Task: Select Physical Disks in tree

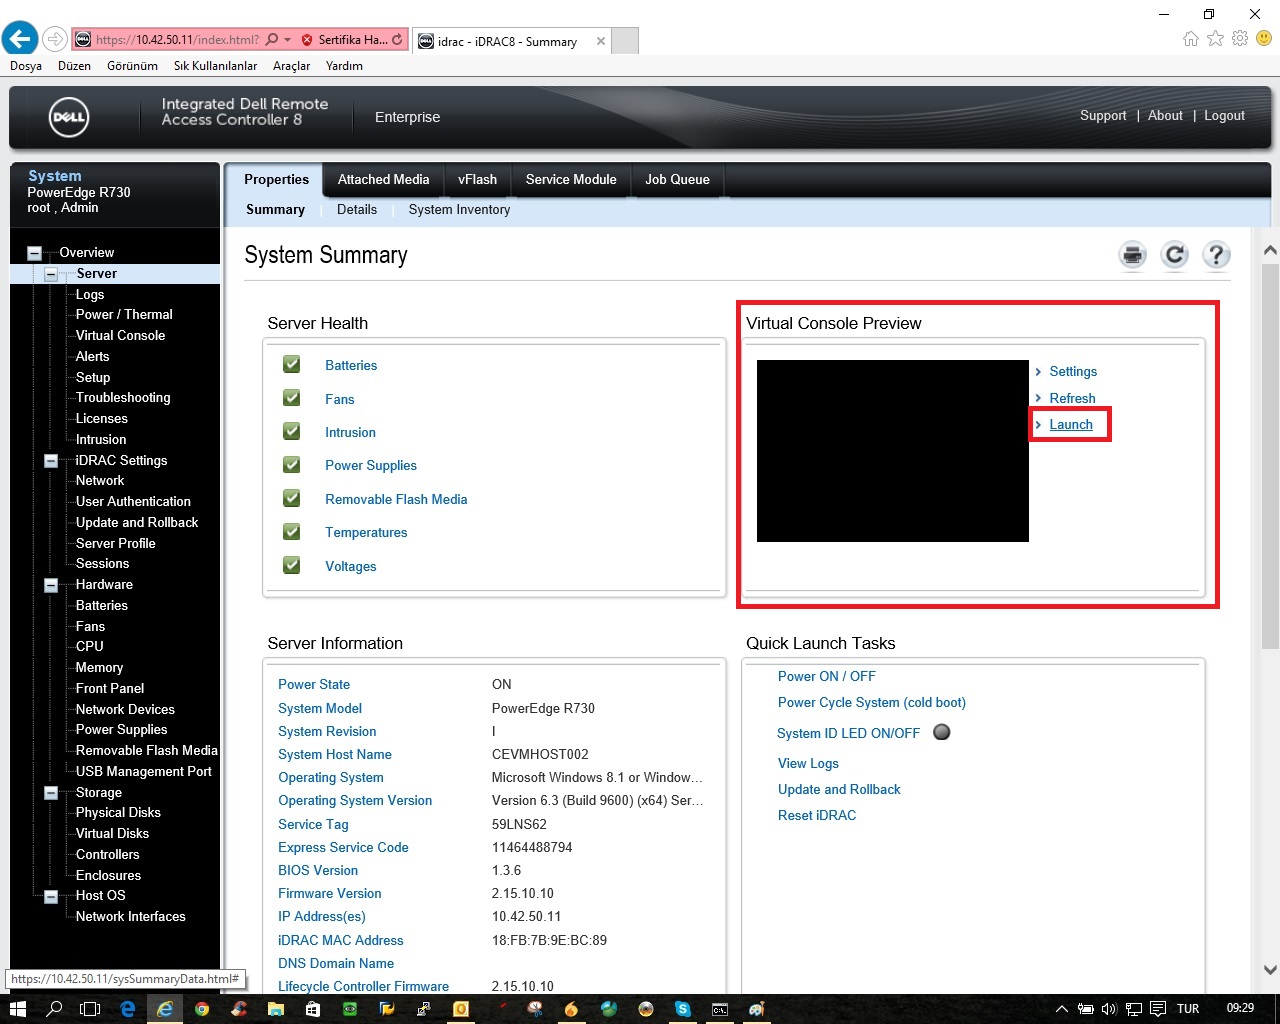Action: (118, 813)
